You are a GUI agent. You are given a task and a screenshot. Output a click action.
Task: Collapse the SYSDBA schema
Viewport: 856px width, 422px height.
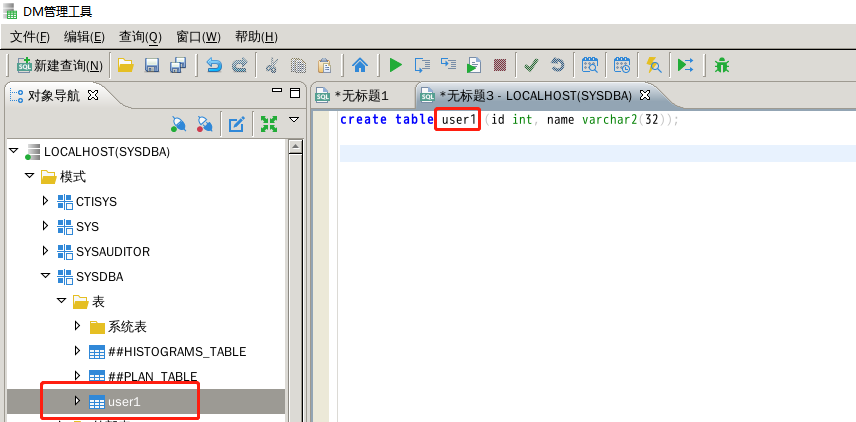[x=46, y=276]
